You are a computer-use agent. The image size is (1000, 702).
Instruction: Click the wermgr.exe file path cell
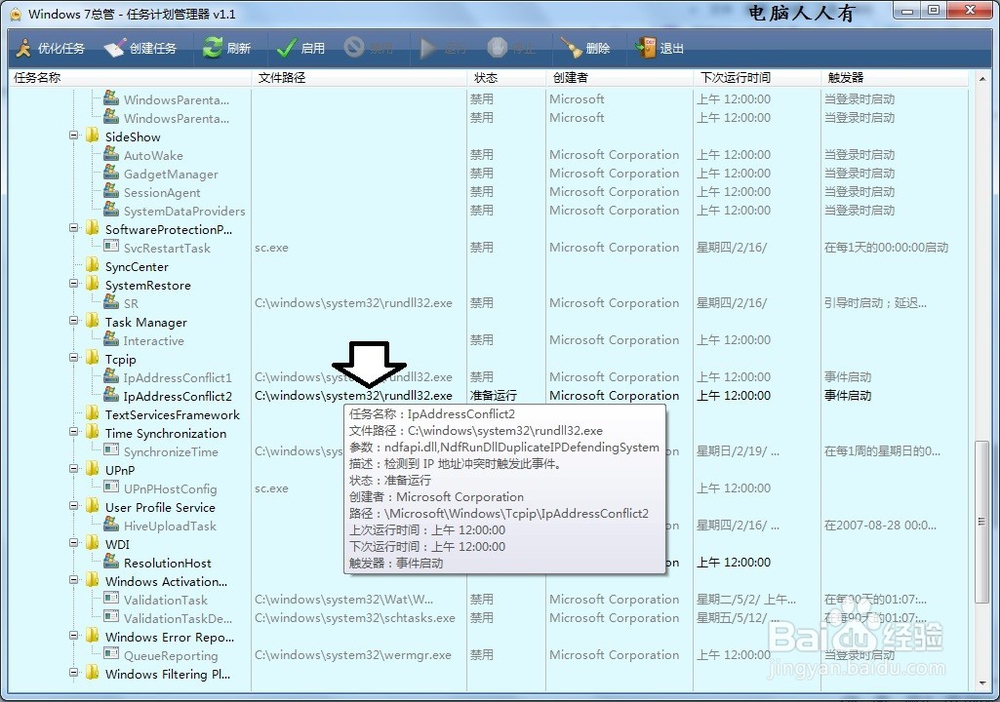[x=353, y=655]
